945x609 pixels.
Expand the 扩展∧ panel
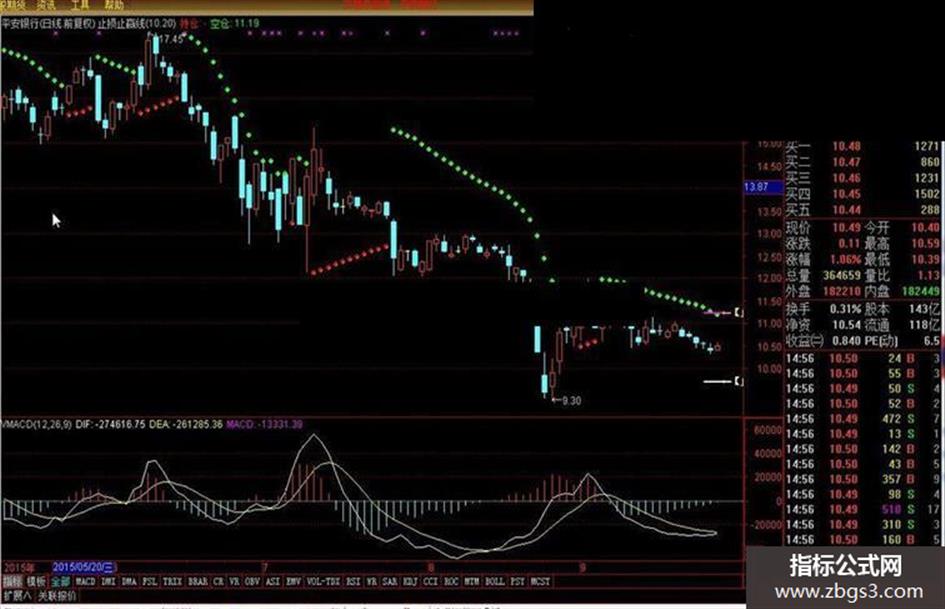tap(17, 596)
